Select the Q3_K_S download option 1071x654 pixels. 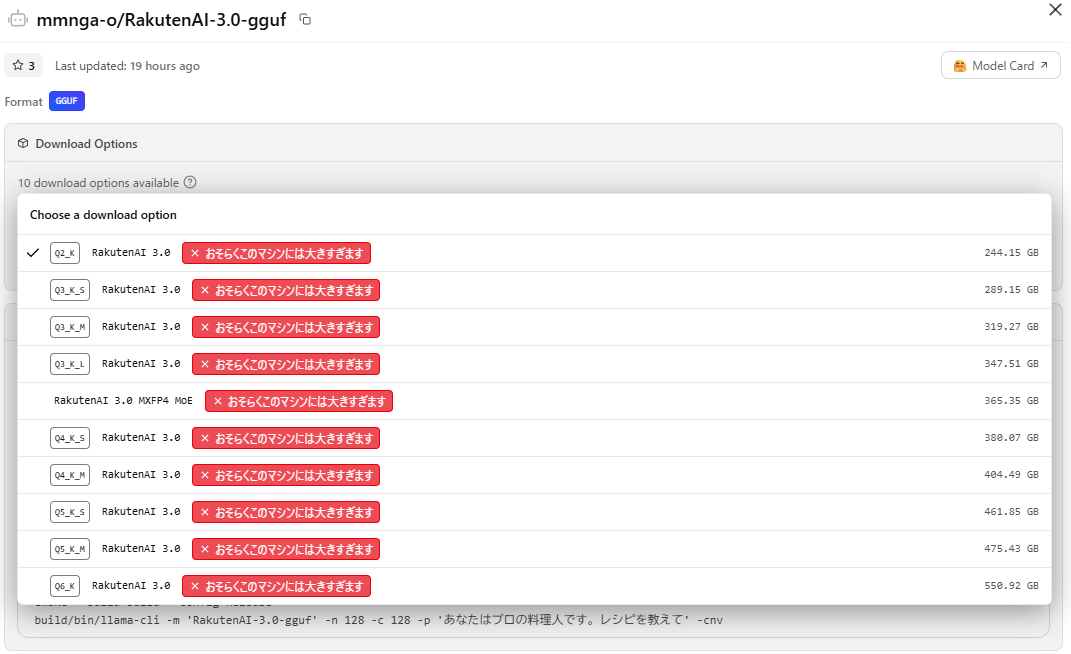[534, 290]
